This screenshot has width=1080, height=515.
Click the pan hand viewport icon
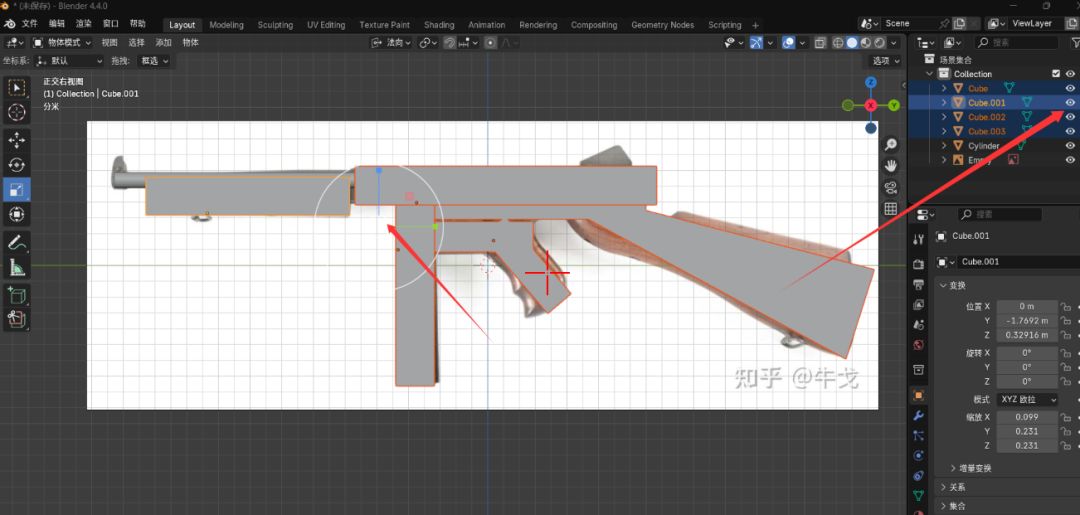[890, 166]
